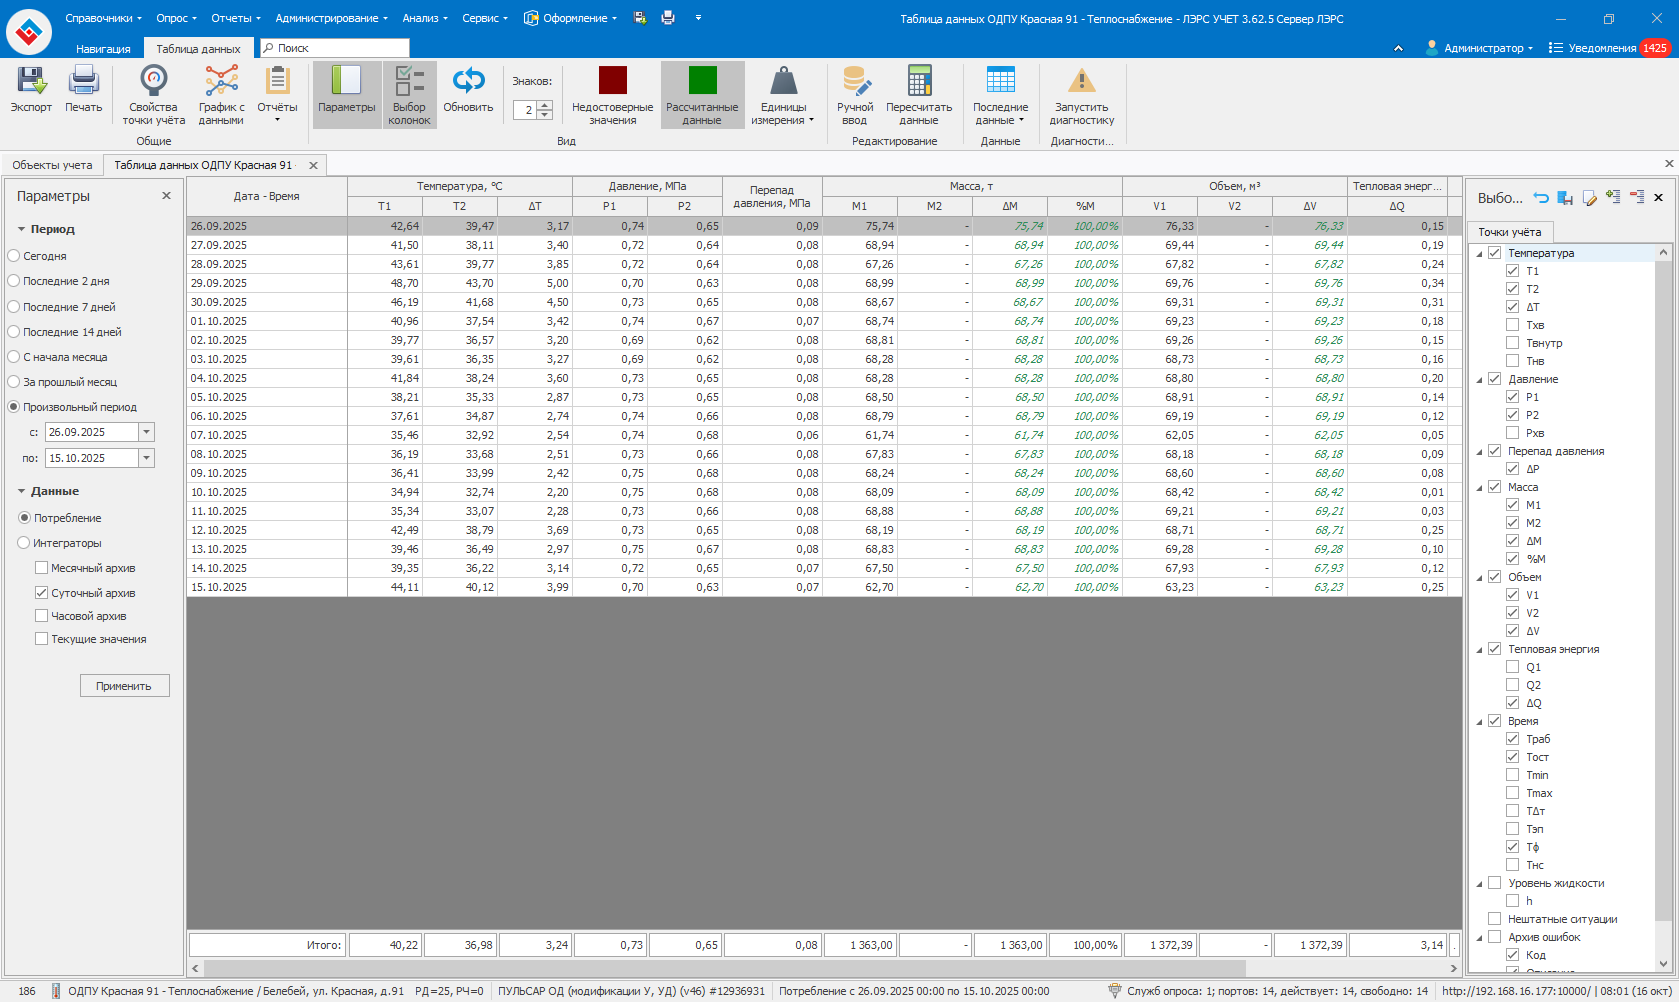Check the Tхв column checkbox
This screenshot has height=1002, width=1679.
(1513, 325)
